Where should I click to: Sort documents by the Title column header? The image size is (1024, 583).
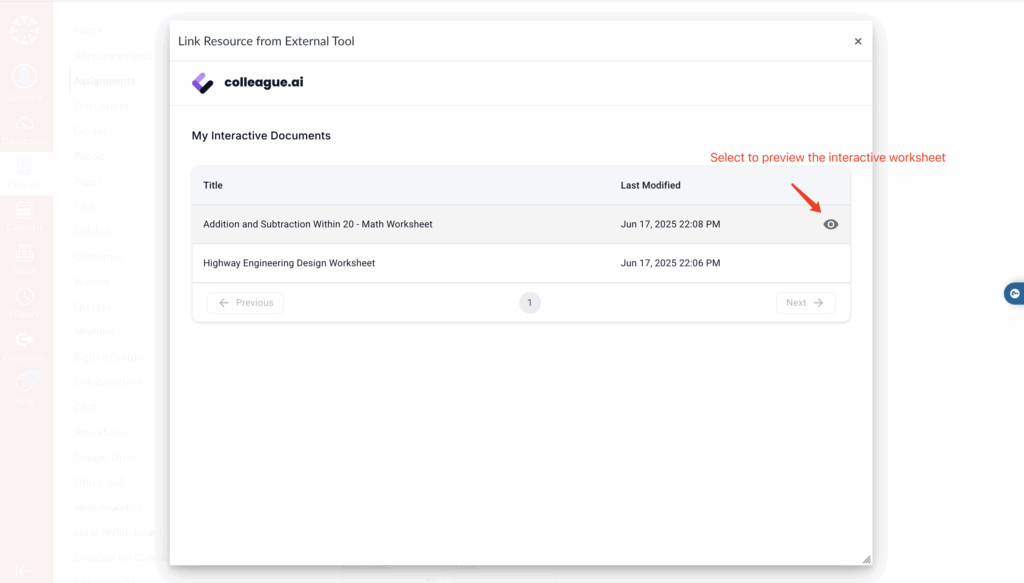click(x=213, y=186)
